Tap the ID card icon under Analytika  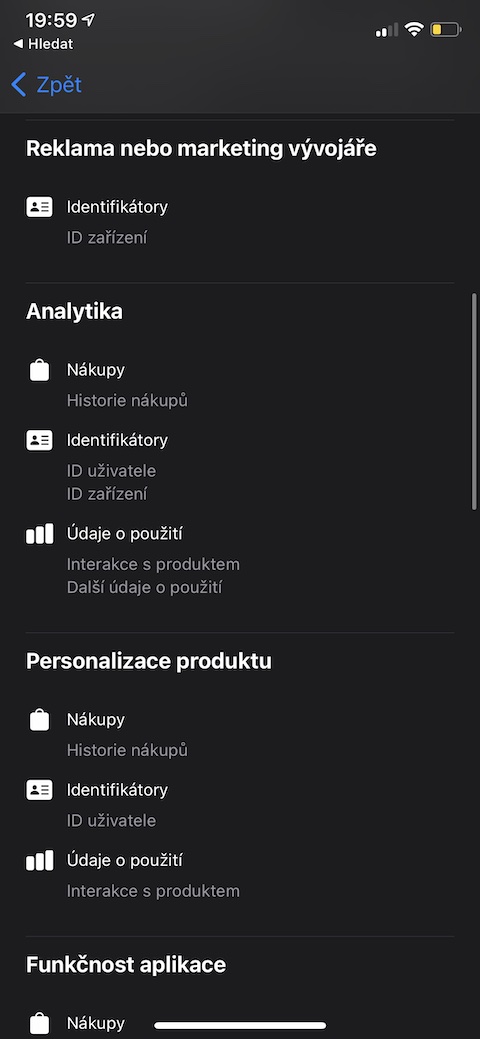tap(39, 440)
